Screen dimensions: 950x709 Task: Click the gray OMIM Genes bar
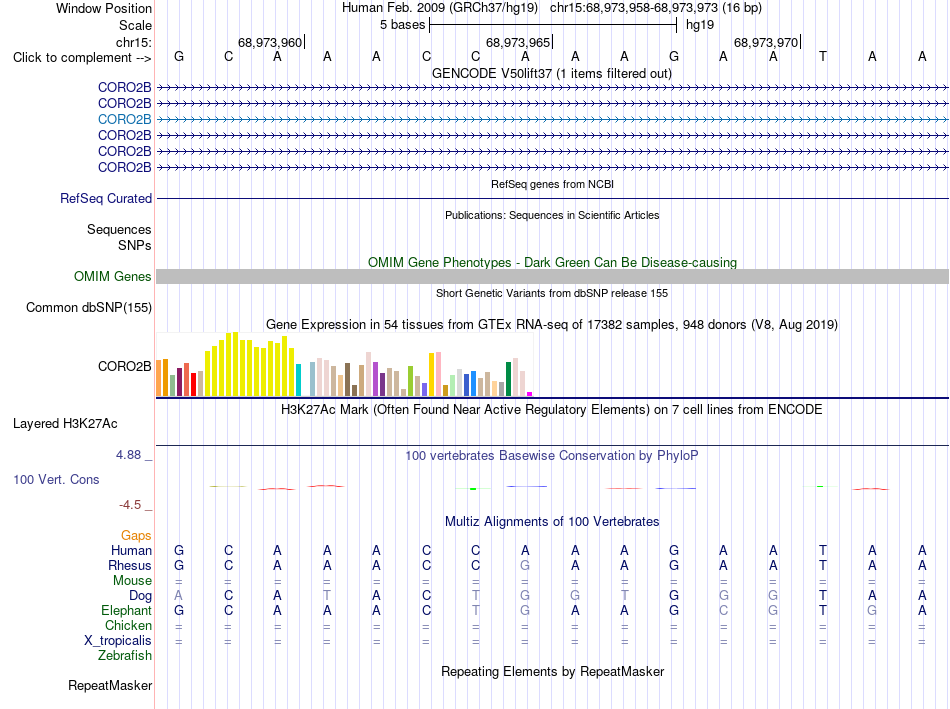tap(552, 276)
